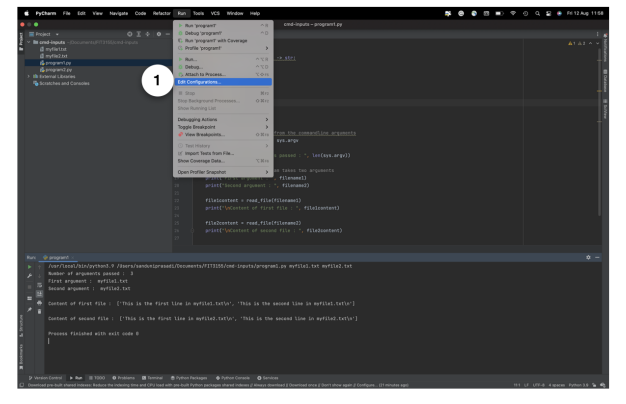The image size is (626, 404).
Task: Hide the Project panel with the minus icon
Action: pos(168,34)
